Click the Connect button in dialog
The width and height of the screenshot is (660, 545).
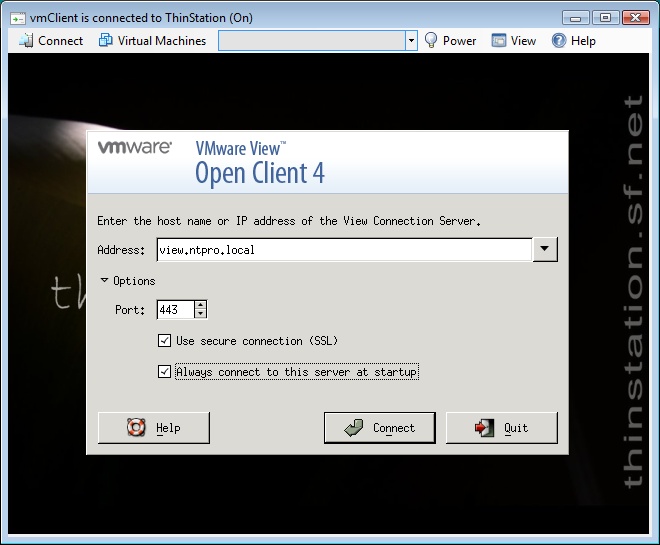380,428
